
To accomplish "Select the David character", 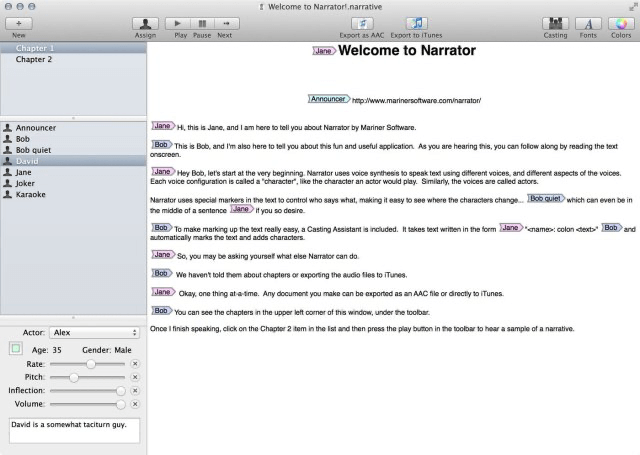I will tap(73, 161).
